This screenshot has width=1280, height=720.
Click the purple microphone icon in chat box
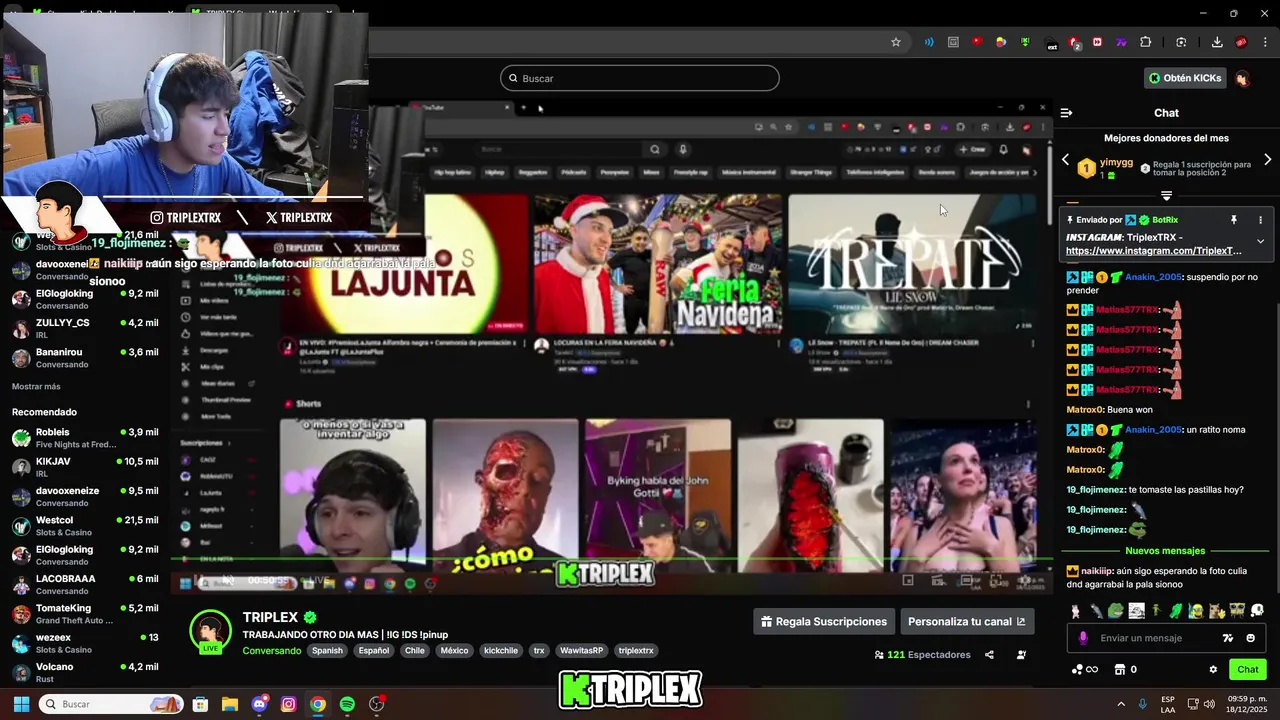click(1083, 638)
